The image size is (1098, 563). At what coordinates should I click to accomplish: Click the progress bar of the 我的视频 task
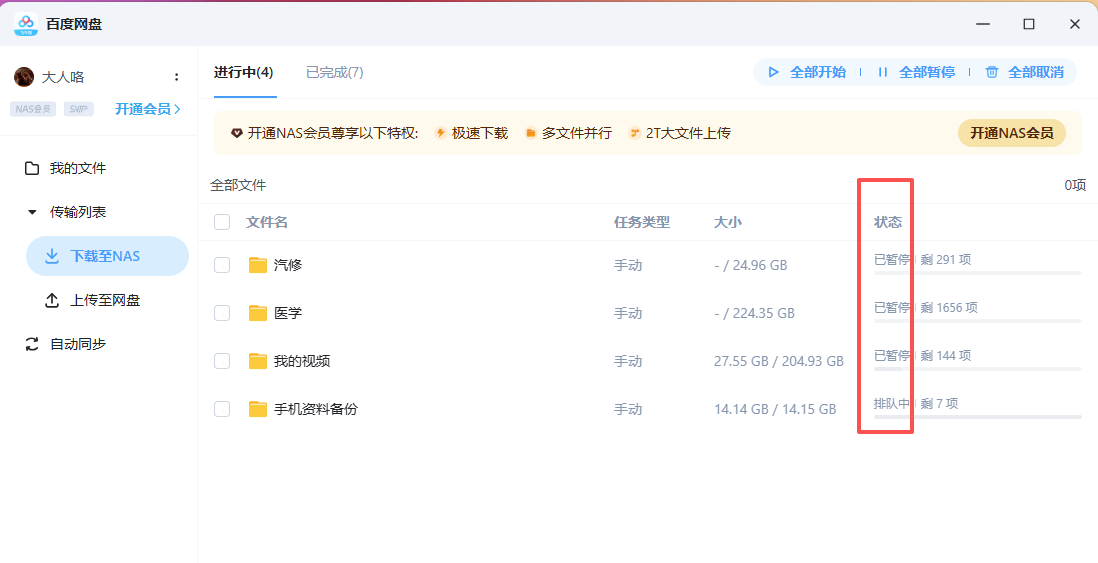point(978,369)
